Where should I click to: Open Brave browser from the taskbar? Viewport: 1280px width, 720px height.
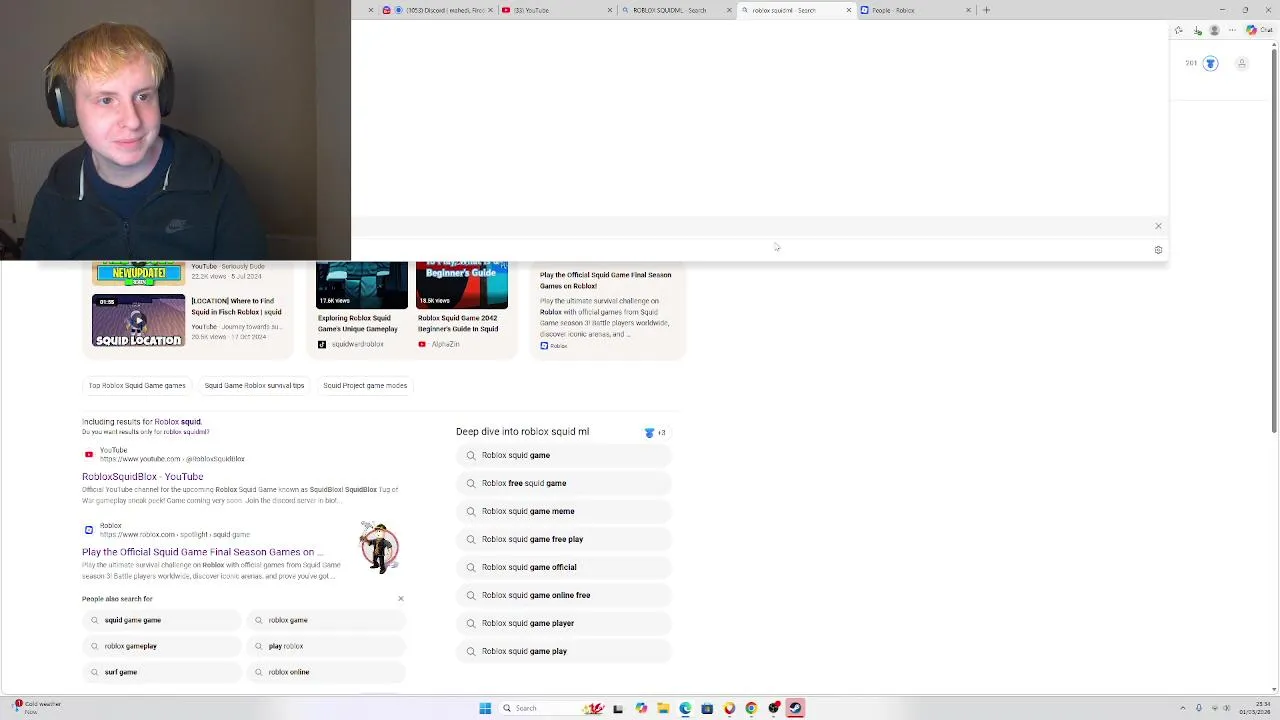729,708
